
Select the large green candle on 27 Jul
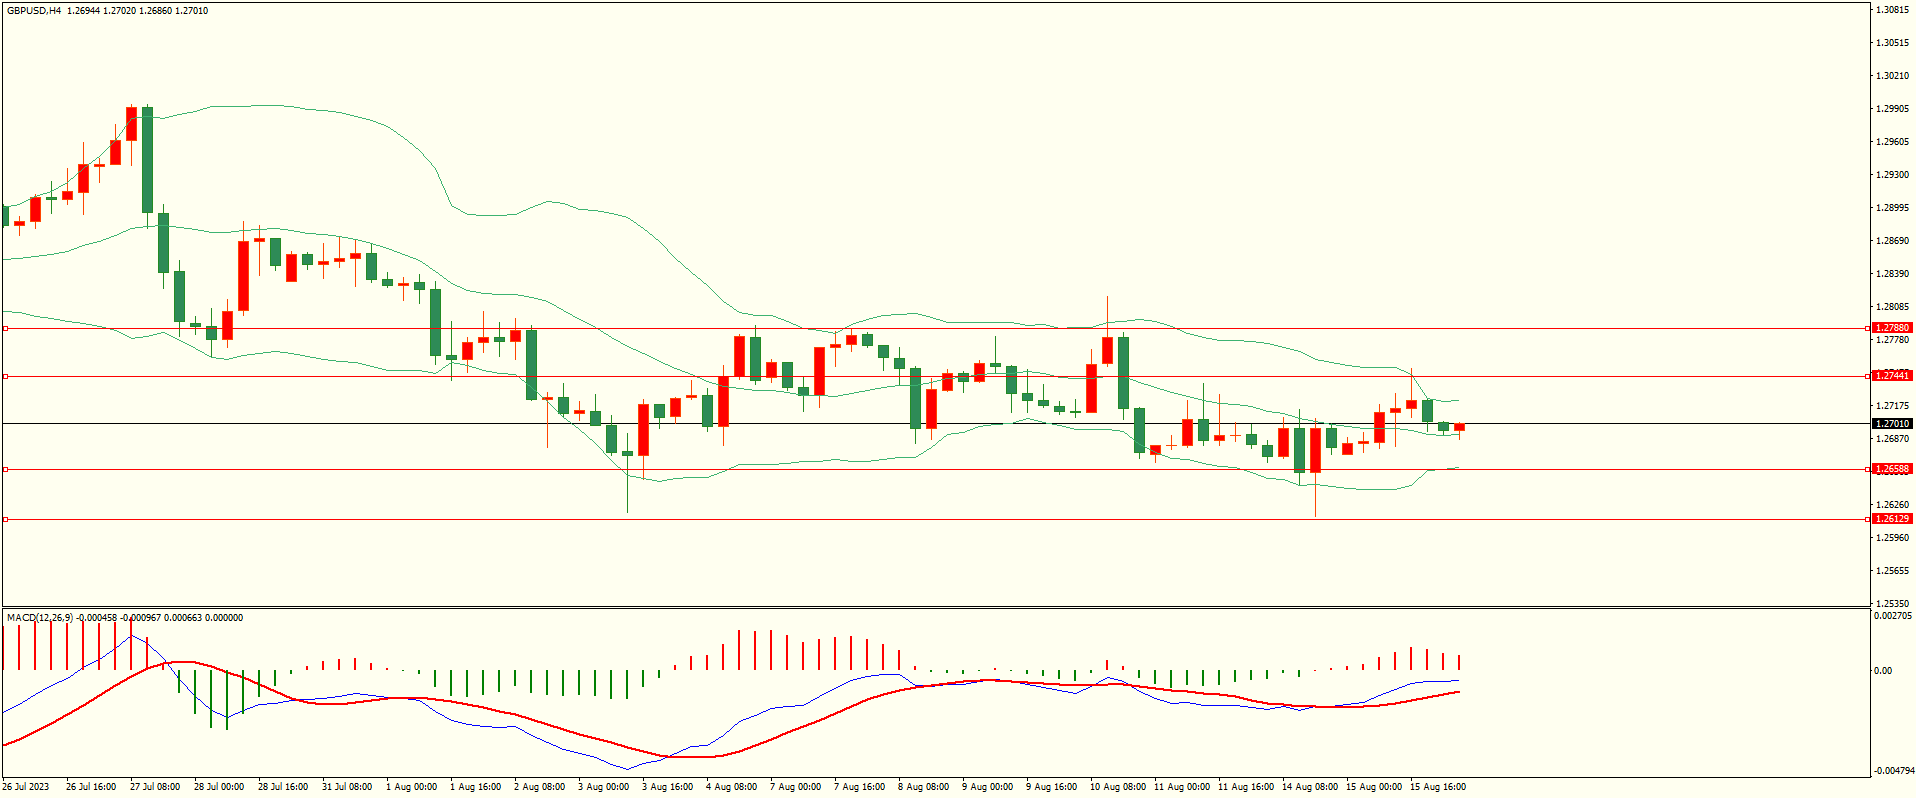tap(148, 160)
